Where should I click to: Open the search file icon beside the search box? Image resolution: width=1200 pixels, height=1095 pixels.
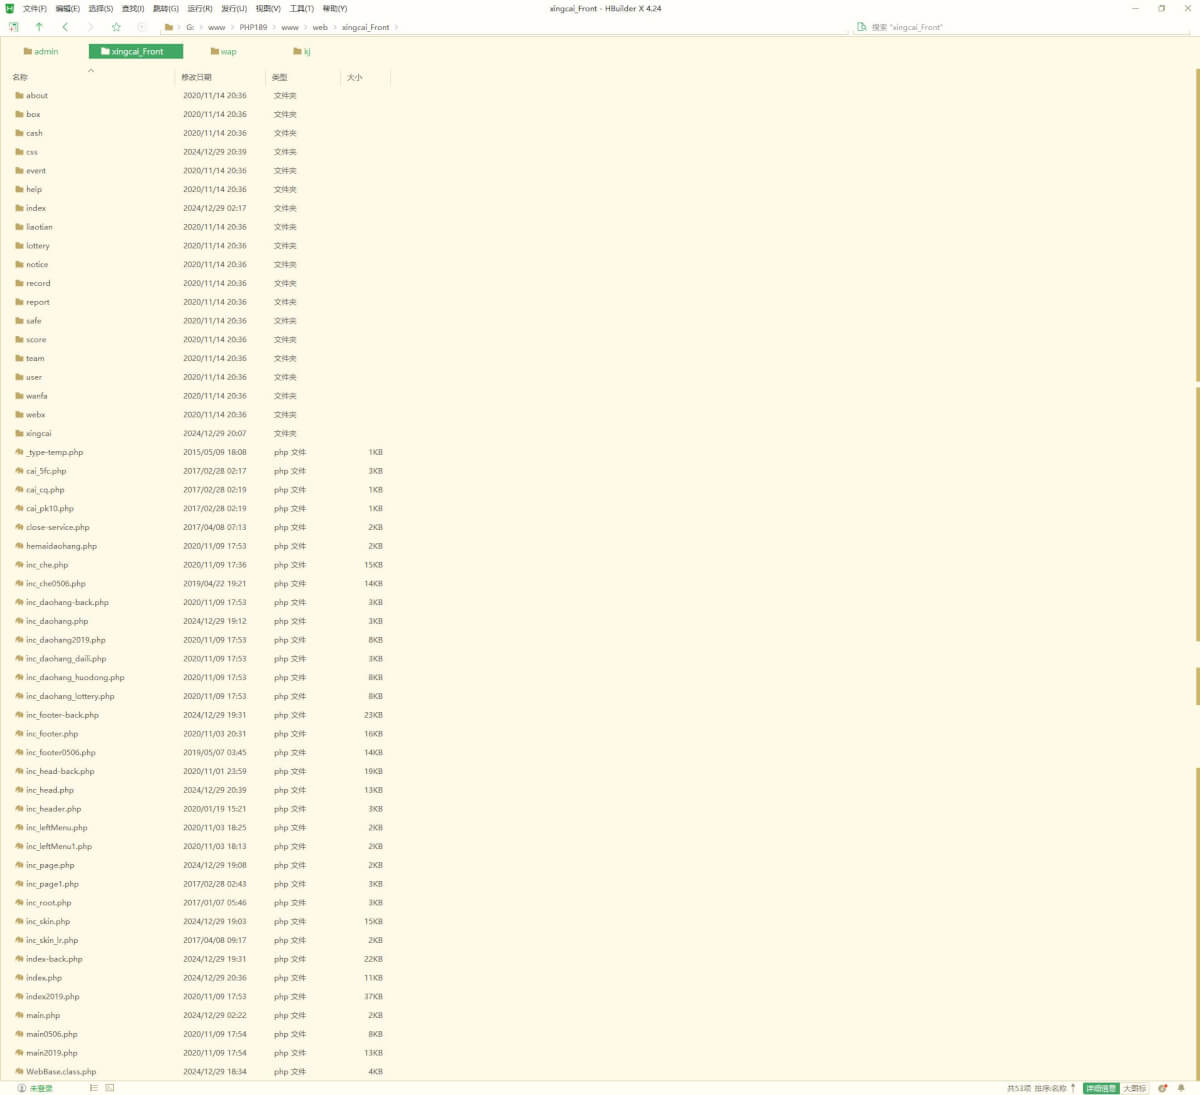coord(861,27)
